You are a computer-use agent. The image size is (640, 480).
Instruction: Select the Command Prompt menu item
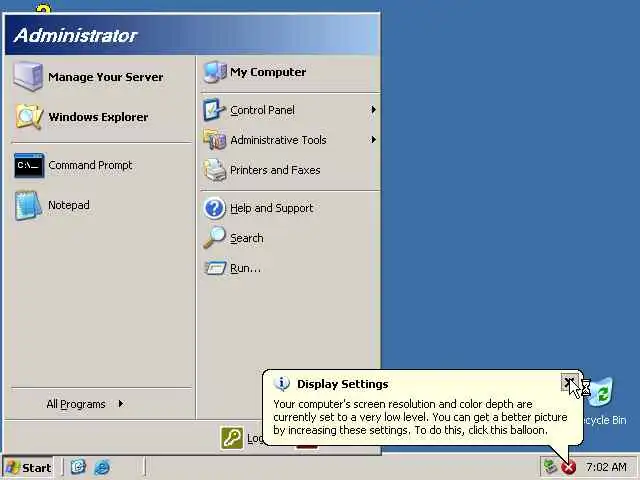click(x=102, y=165)
